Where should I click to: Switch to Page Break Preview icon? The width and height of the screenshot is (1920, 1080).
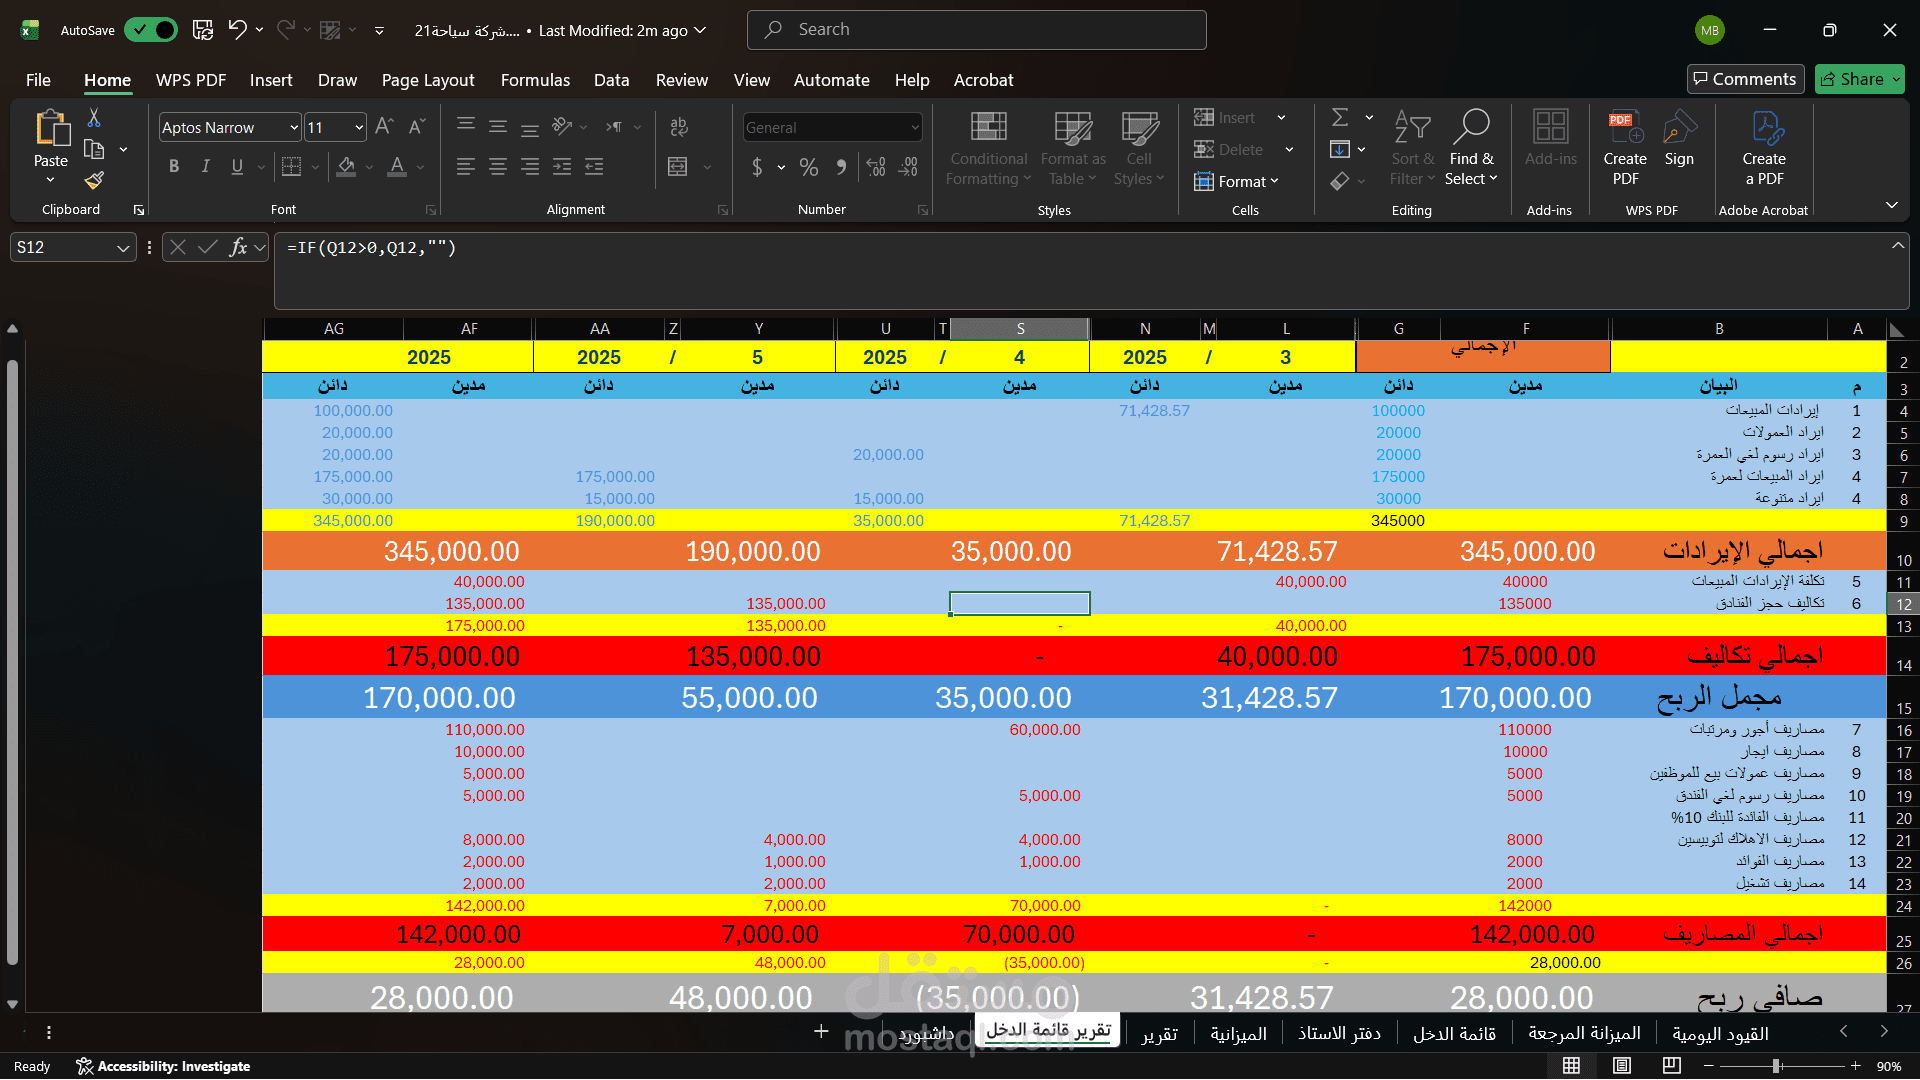click(x=1671, y=1066)
